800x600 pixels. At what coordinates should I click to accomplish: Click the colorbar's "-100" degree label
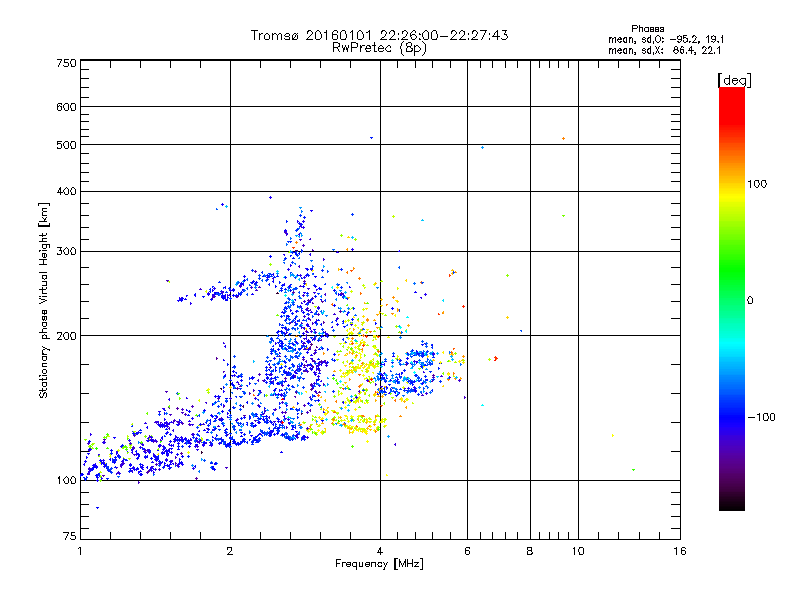point(762,417)
